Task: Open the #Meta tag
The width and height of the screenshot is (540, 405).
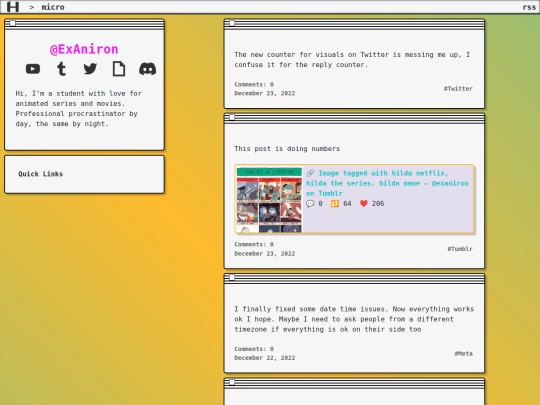Action: [x=464, y=353]
